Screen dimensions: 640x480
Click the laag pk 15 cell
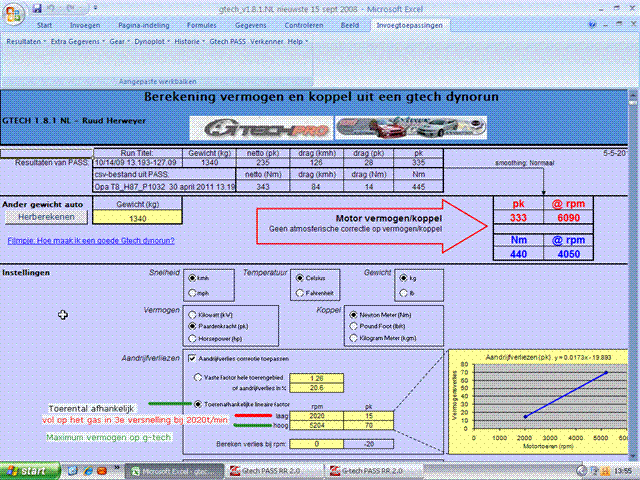(369, 416)
